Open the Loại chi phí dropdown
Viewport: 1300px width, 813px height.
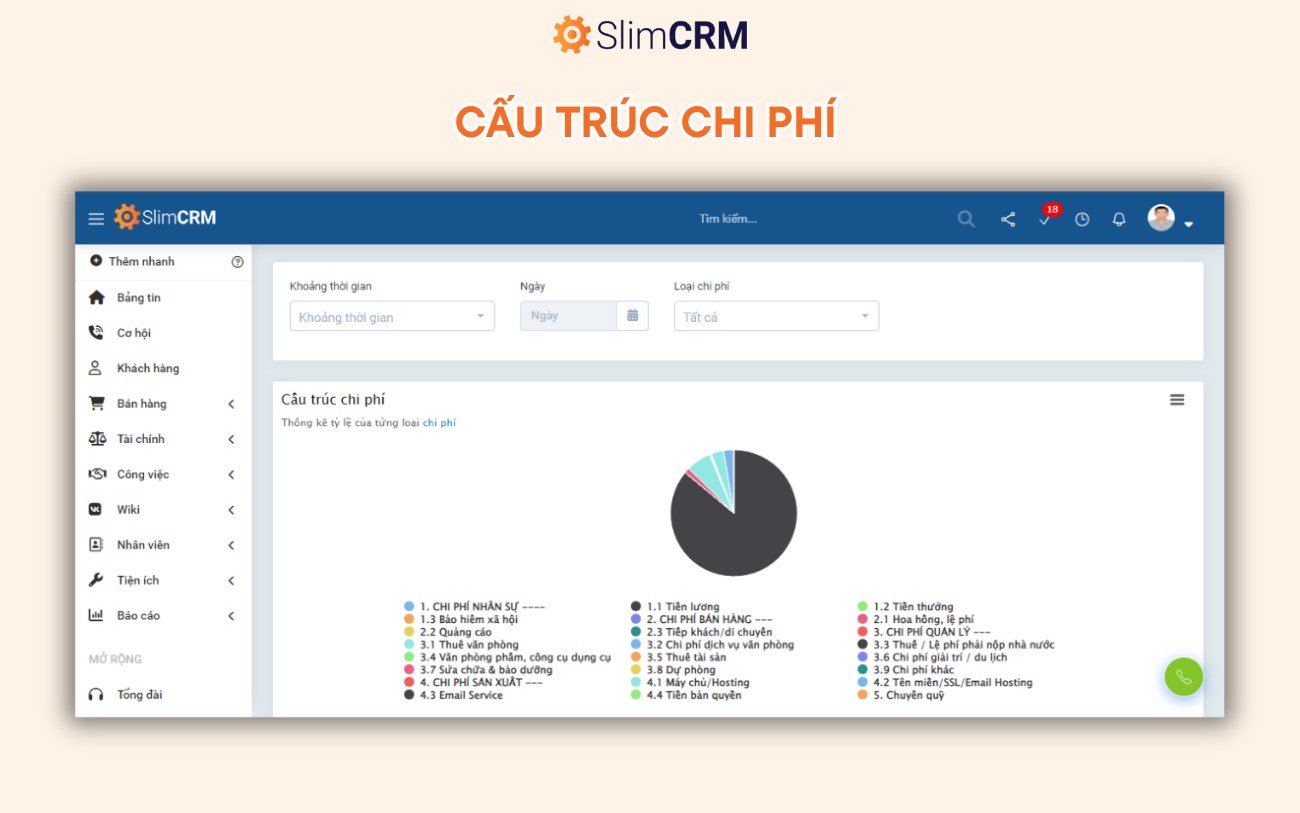[776, 317]
